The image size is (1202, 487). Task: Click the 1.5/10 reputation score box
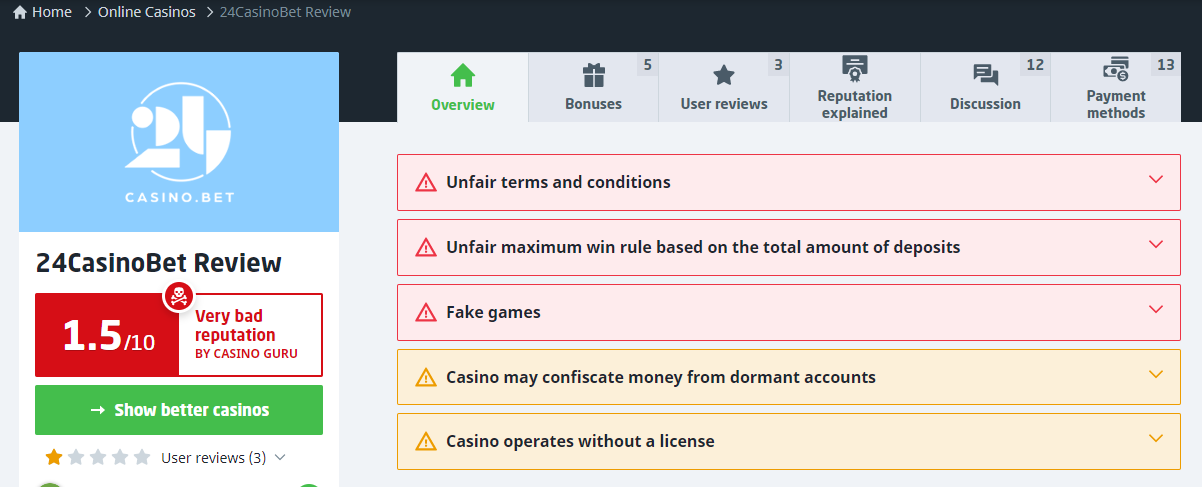coord(107,335)
